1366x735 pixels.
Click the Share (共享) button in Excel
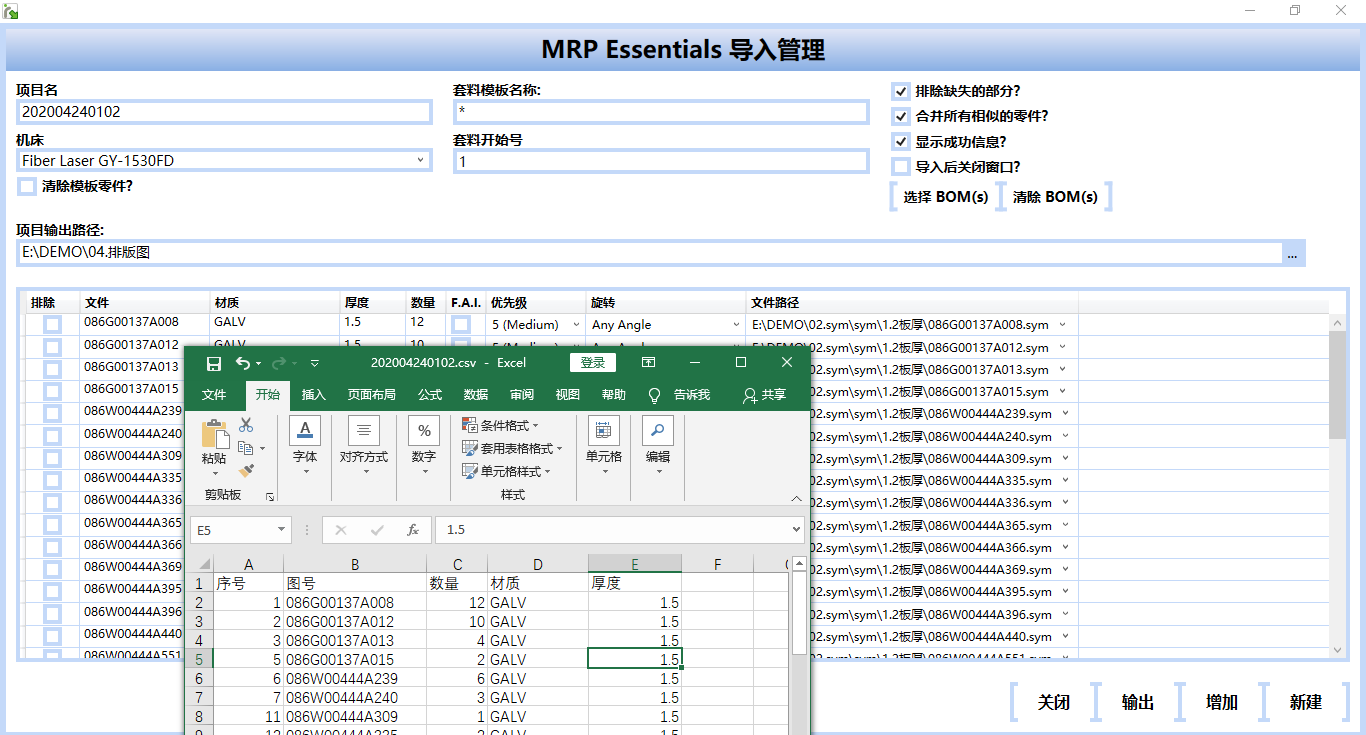(x=764, y=395)
